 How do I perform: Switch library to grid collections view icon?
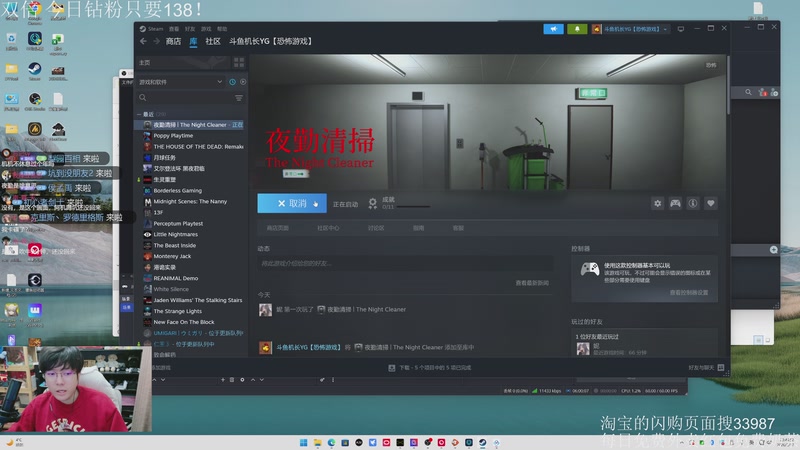239,63
